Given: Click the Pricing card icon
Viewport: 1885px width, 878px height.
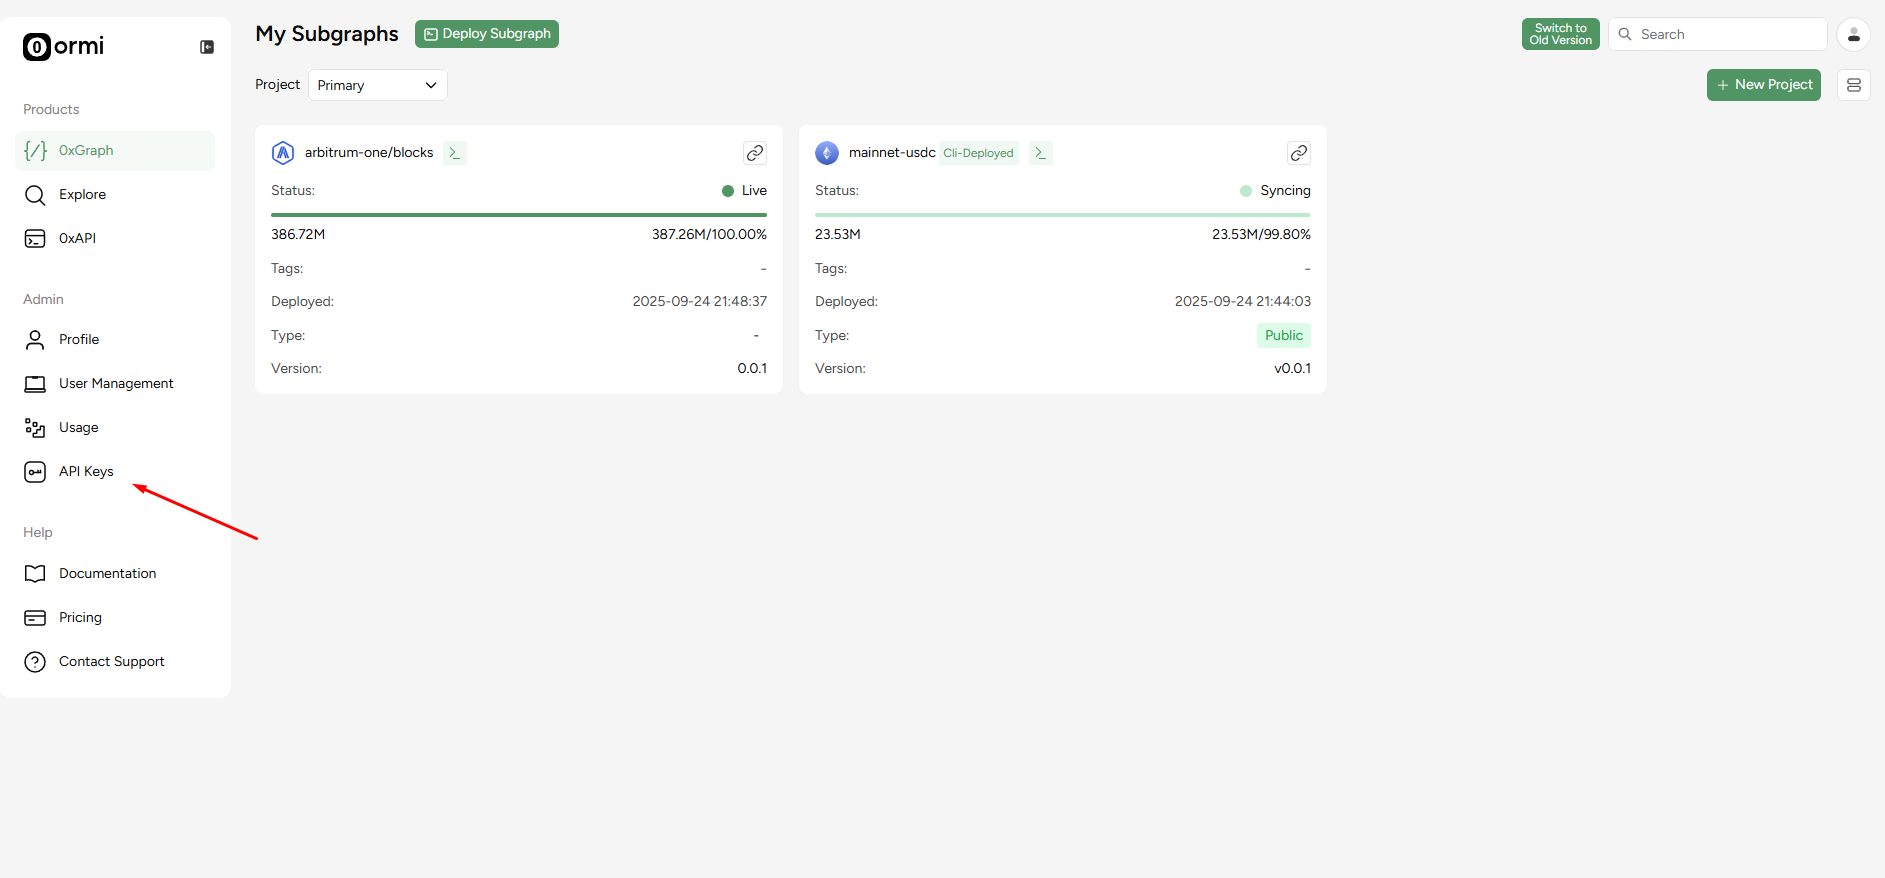Looking at the screenshot, I should point(35,618).
